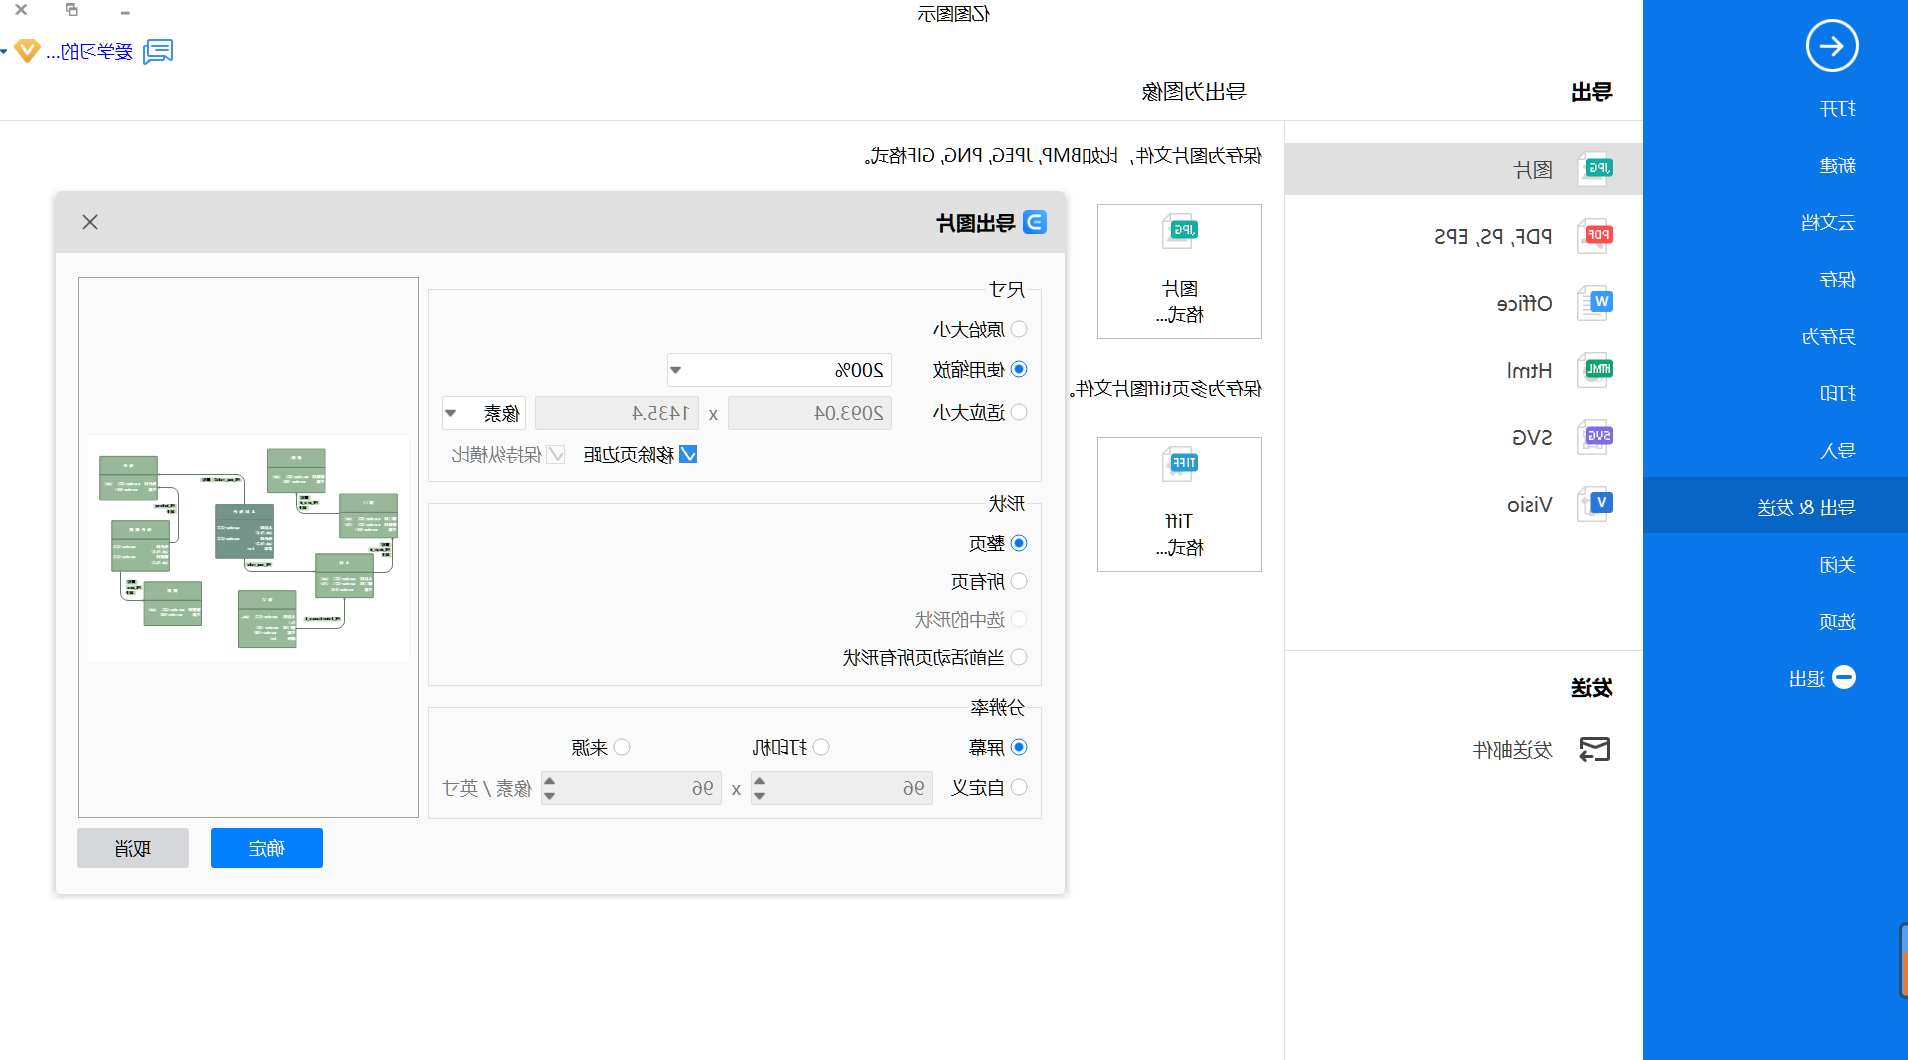Select the Office export category label
This screenshot has width=1908, height=1060.
pos(1525,304)
